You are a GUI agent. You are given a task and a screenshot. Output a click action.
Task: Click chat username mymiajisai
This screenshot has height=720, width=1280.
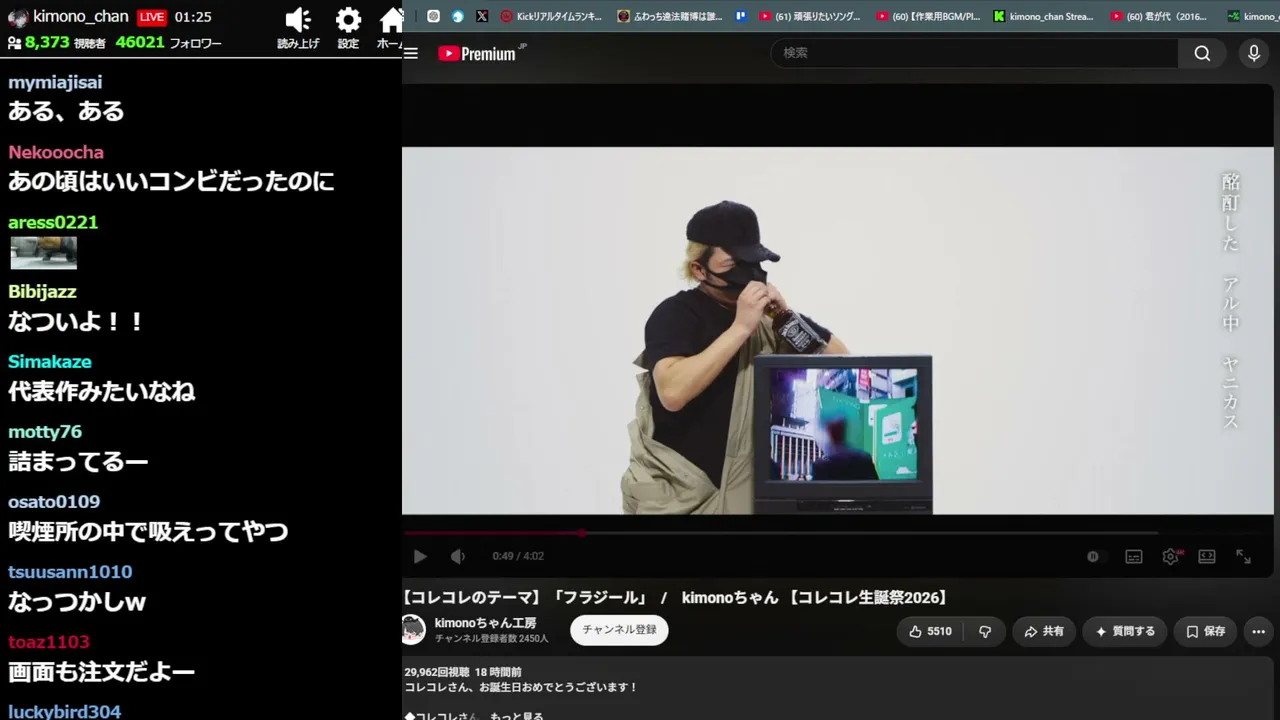point(55,82)
